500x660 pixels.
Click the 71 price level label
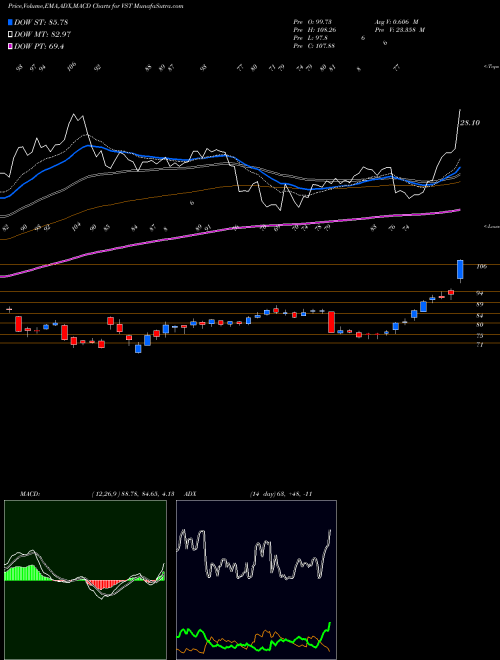pos(480,345)
